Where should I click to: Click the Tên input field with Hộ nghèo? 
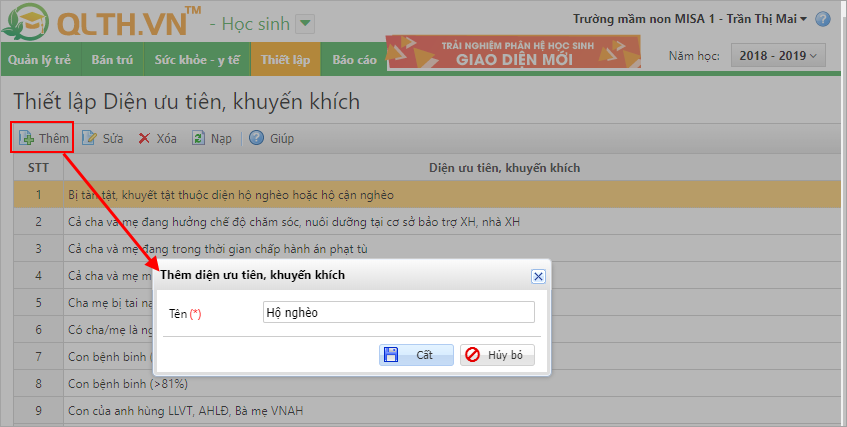399,312
